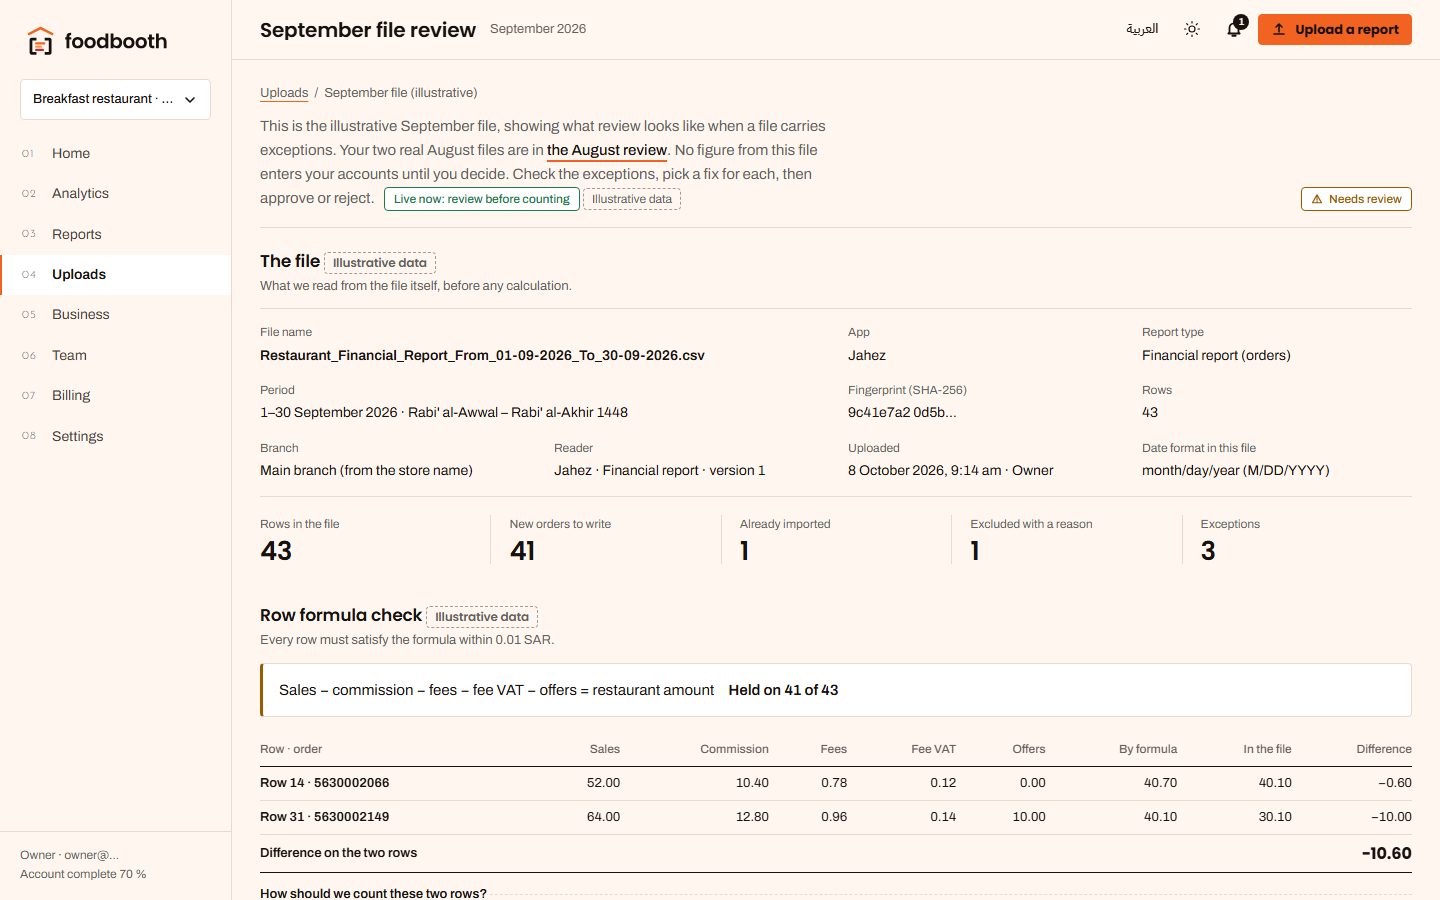Click the Date format value month/day/year

1235,470
